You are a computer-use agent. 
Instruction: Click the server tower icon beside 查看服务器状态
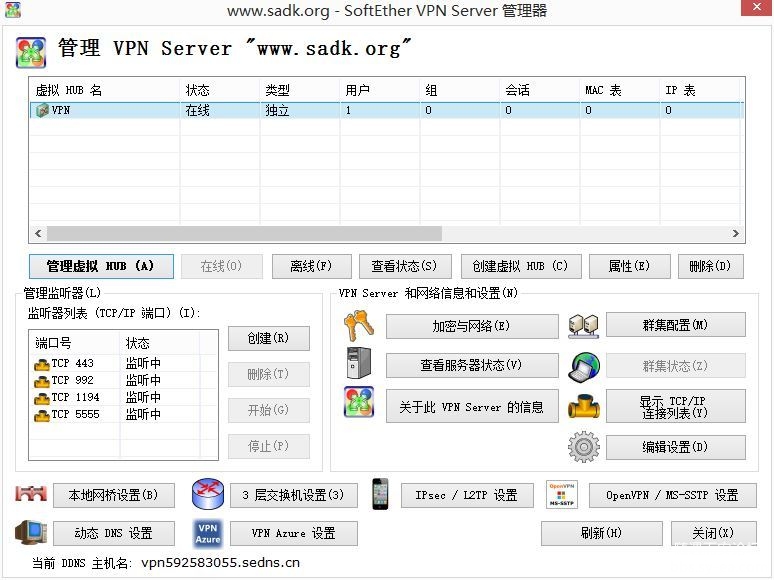[359, 363]
